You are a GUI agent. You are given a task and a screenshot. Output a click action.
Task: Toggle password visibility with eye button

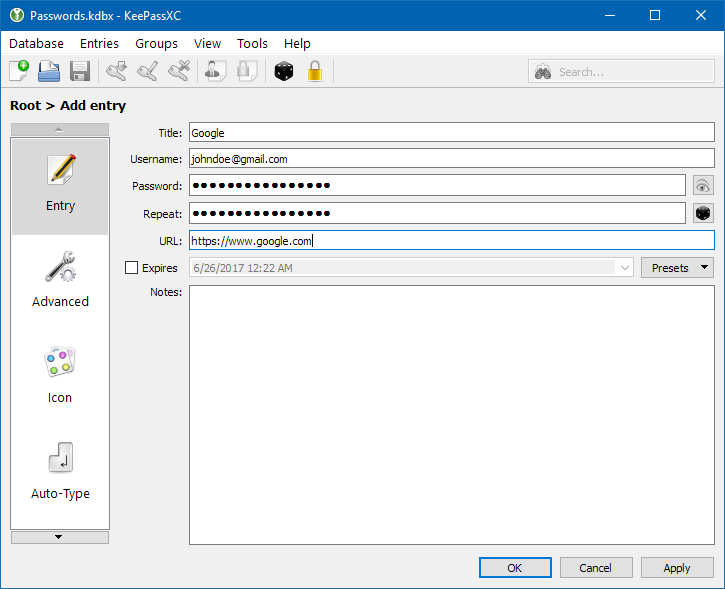(704, 185)
